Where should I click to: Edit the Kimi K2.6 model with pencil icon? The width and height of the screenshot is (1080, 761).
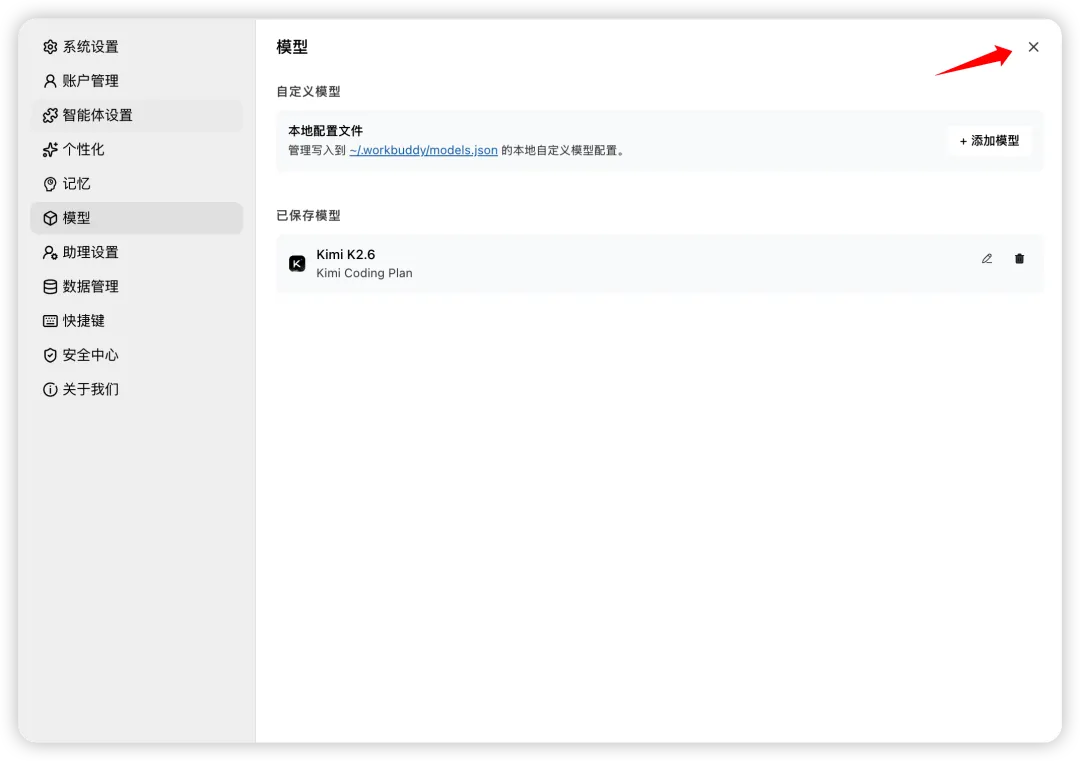(987, 259)
